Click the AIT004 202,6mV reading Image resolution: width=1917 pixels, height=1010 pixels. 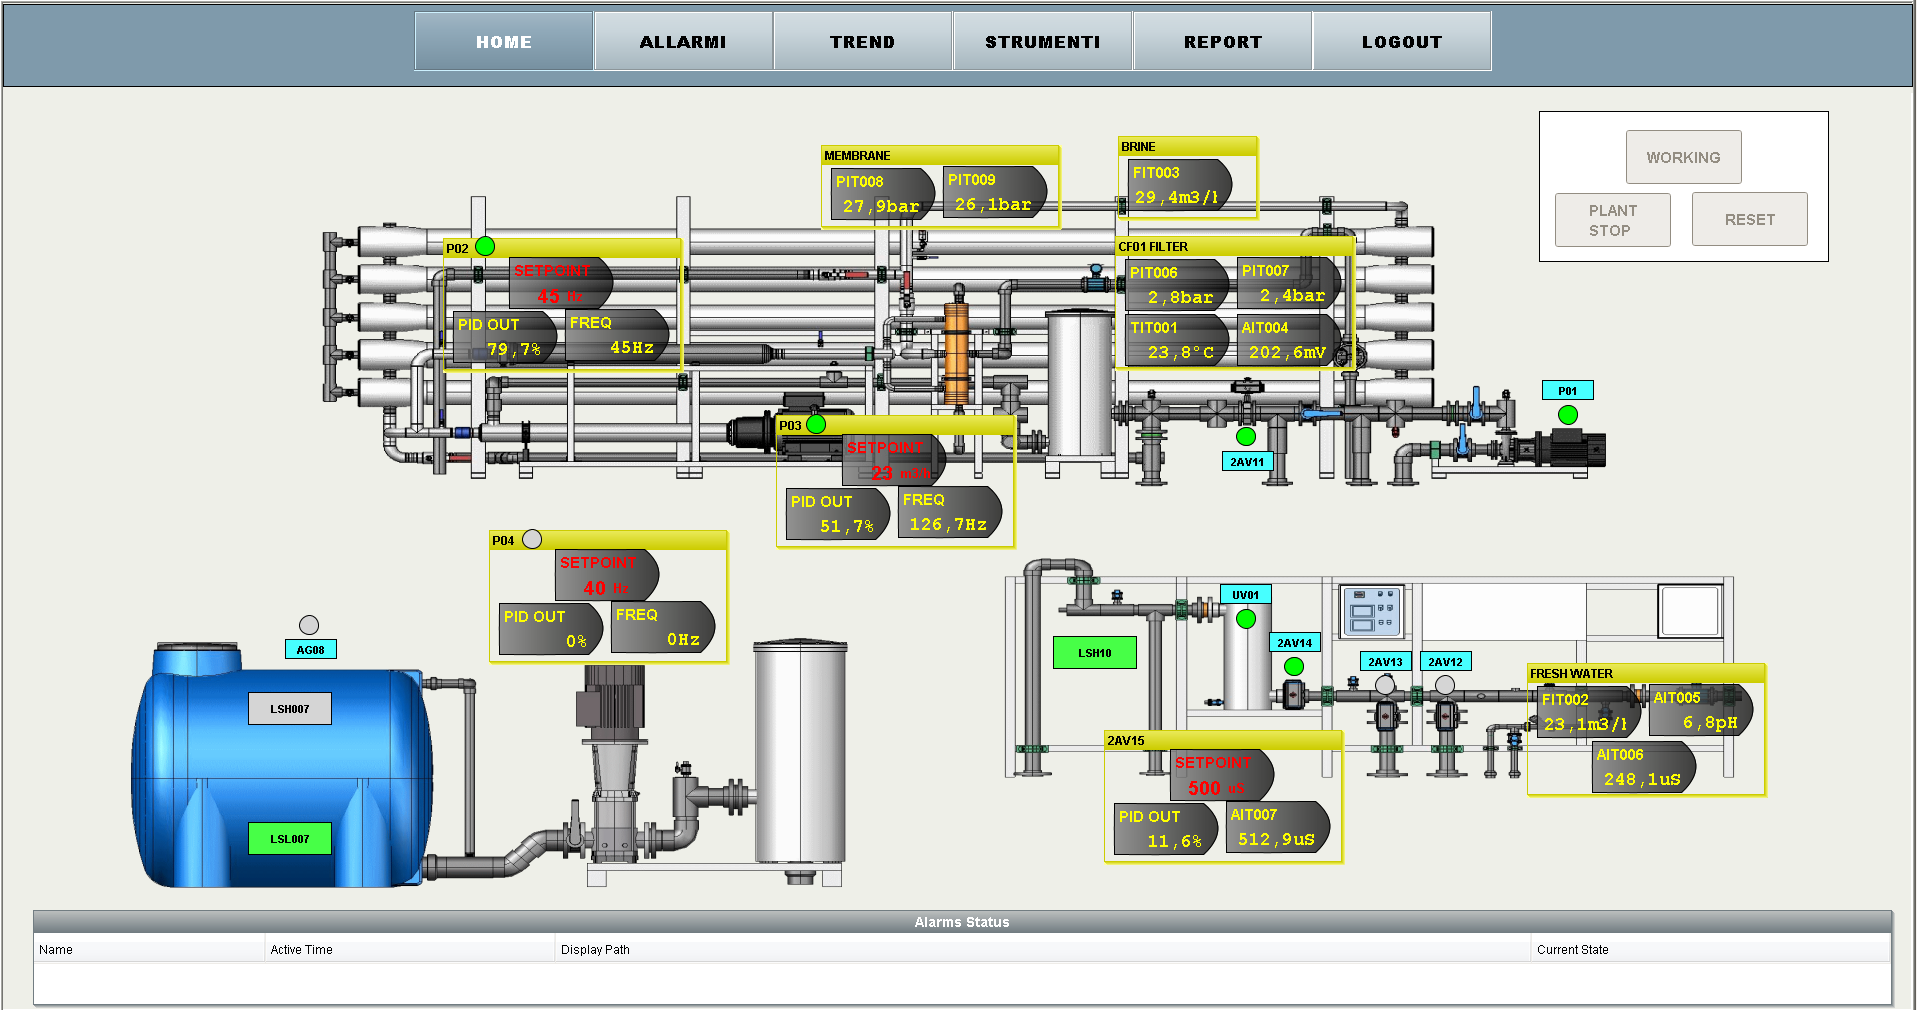1289,340
